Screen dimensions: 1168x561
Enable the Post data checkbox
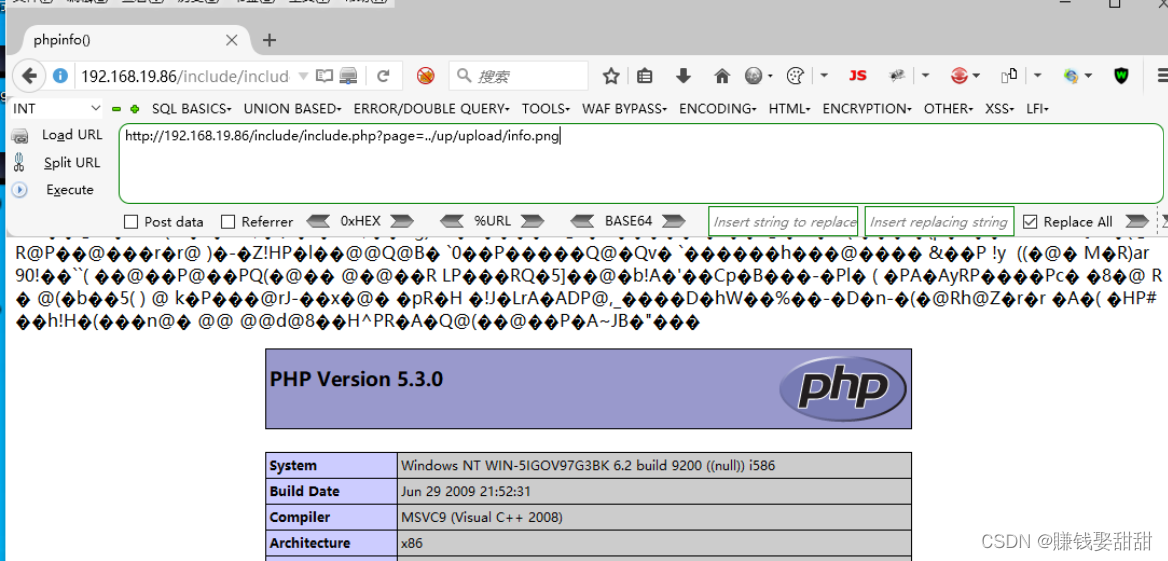pos(131,221)
